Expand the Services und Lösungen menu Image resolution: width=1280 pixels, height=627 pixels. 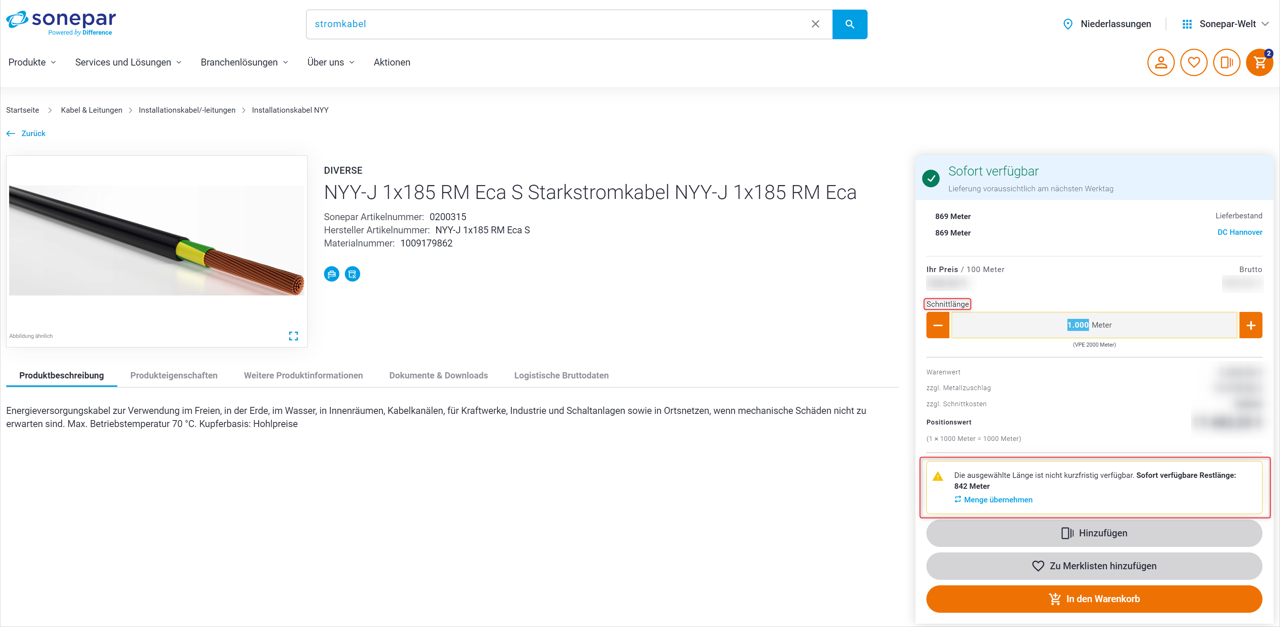128,62
